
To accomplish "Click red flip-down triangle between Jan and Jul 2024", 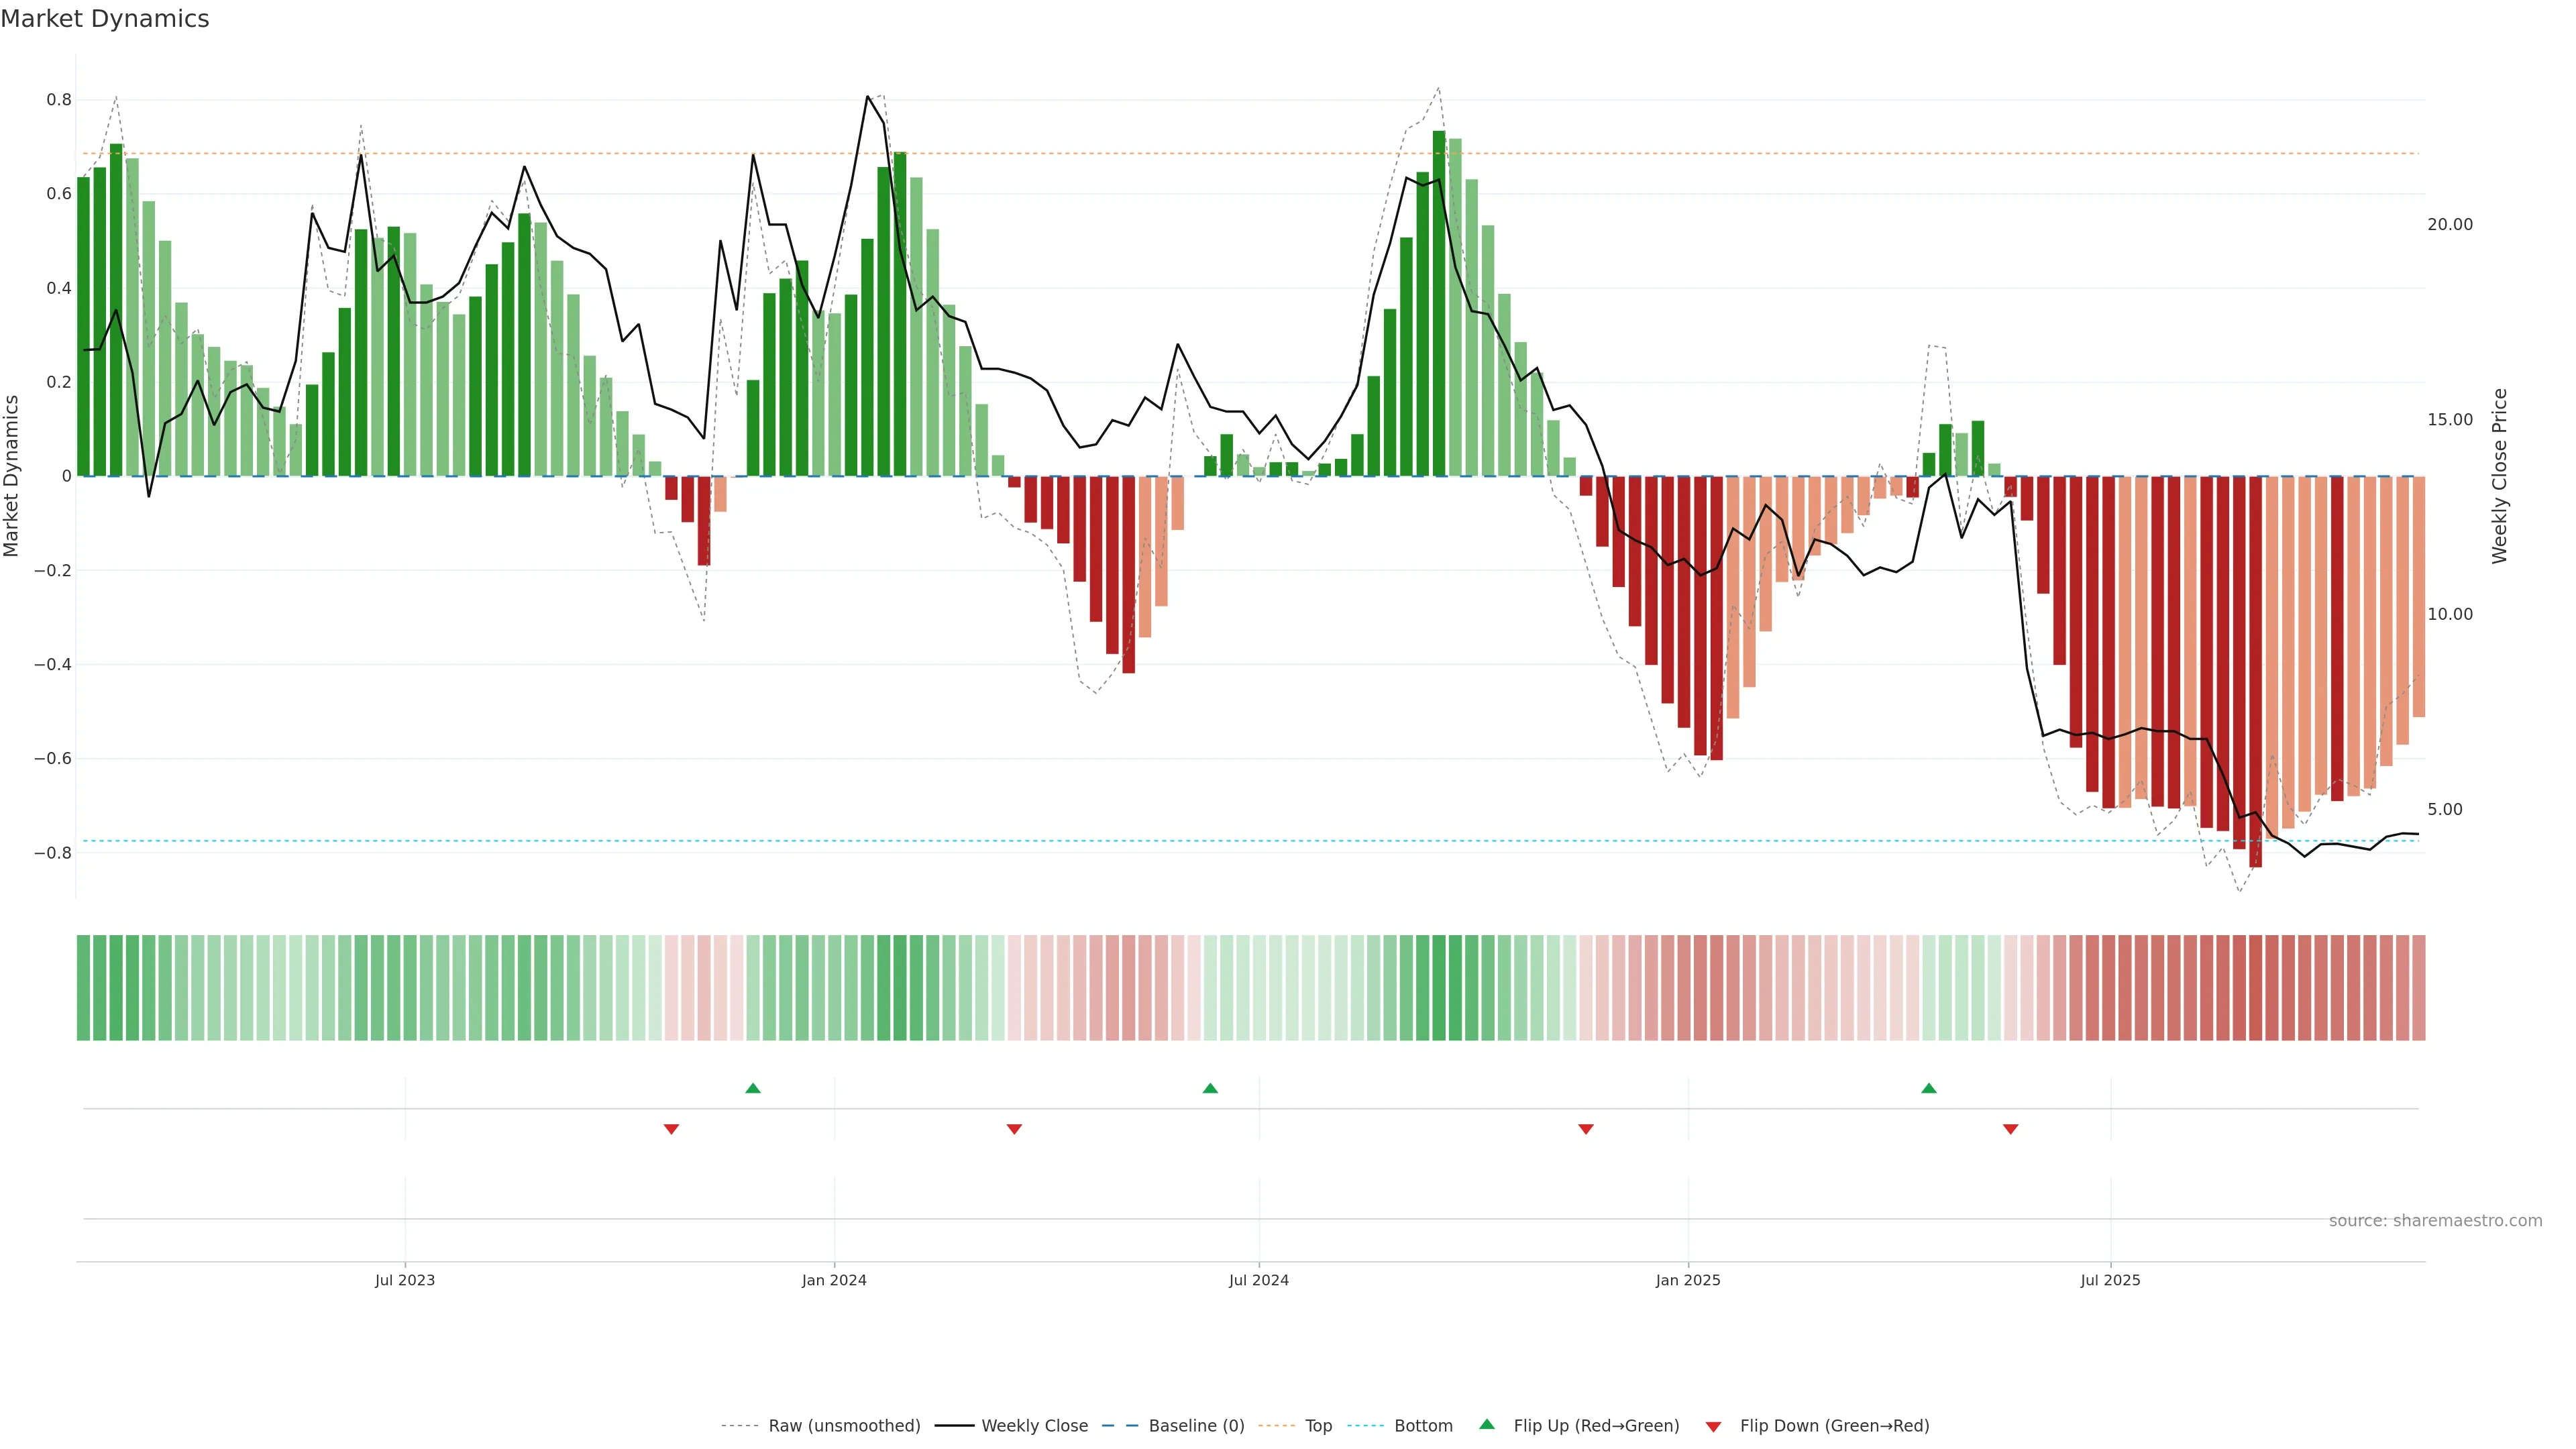I will [x=1014, y=1129].
